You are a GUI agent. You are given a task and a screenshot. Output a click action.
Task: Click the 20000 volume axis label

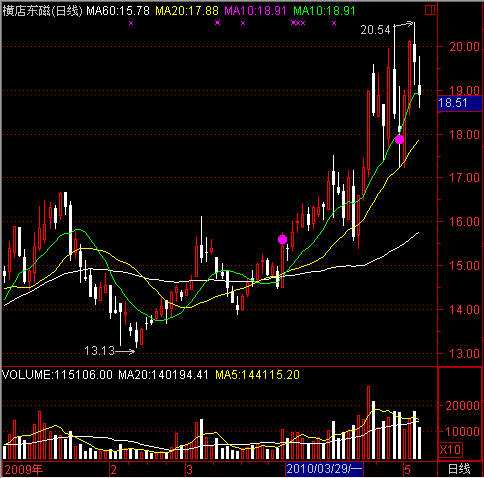click(462, 405)
